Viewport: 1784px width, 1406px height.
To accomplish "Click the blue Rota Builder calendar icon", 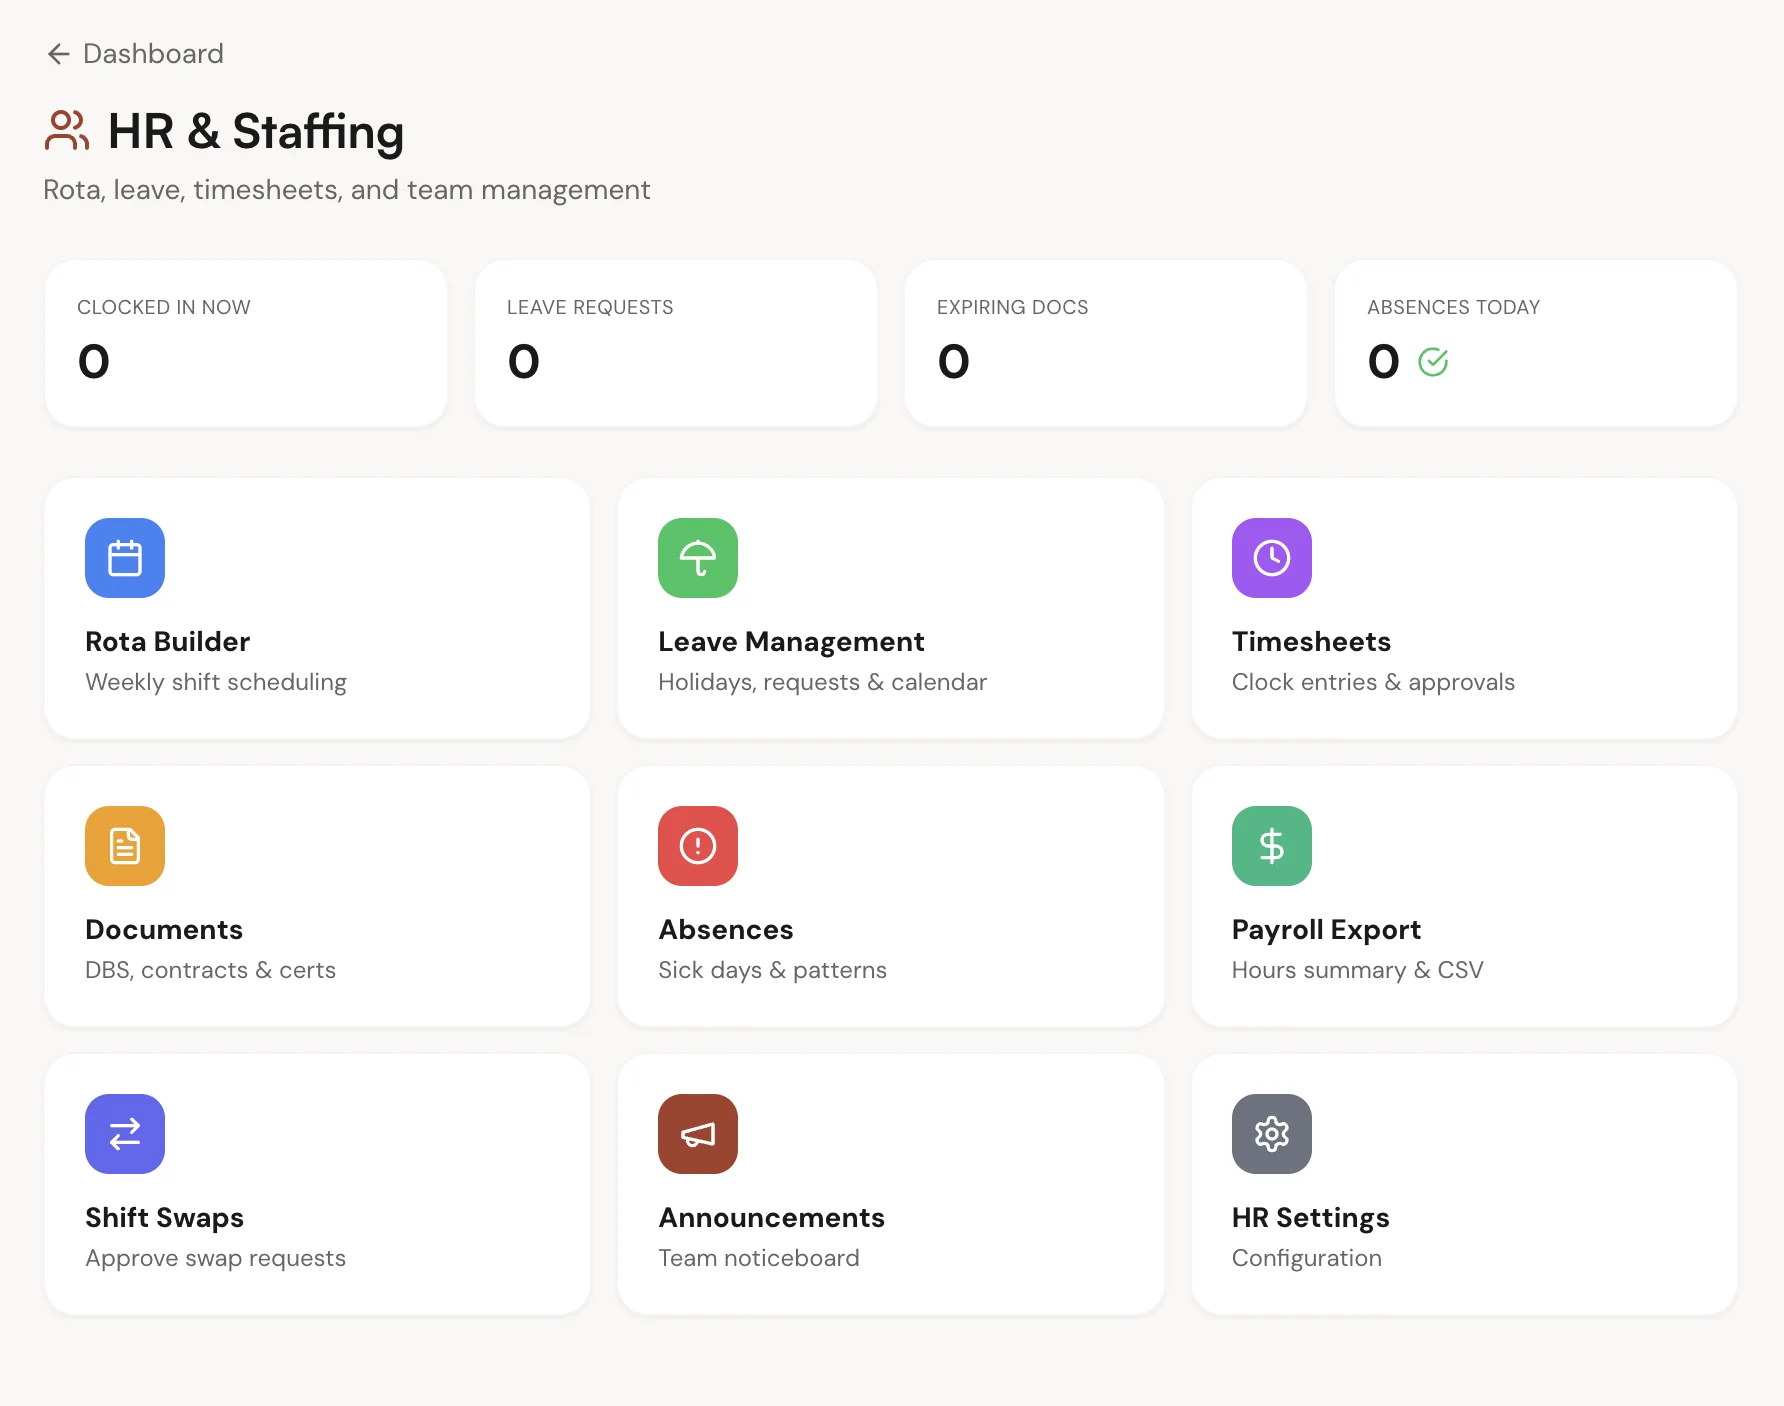I will point(125,558).
